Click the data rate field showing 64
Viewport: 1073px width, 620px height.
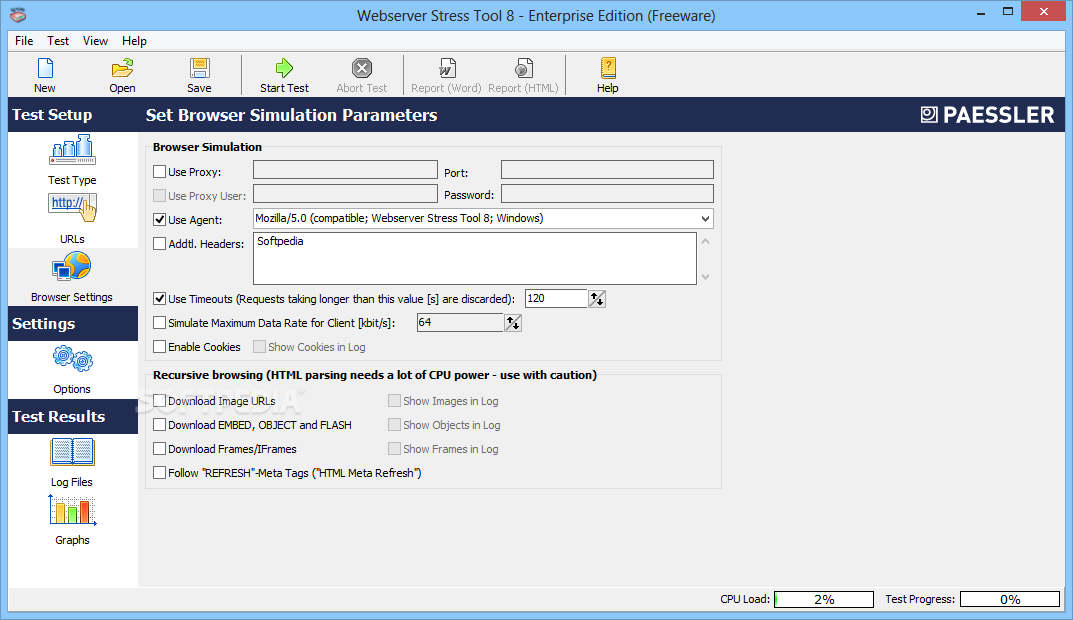tap(460, 322)
